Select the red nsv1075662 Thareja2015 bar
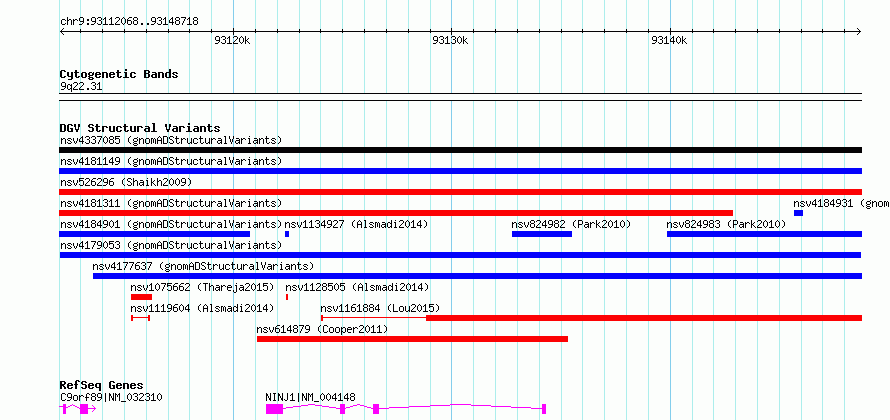Image resolution: width=890 pixels, height=420 pixels. coord(141,297)
